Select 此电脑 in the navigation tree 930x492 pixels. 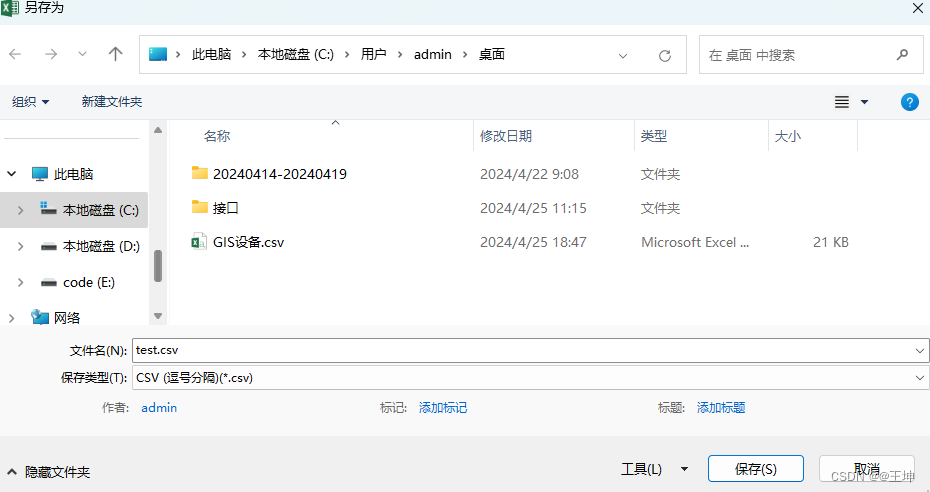click(74, 174)
